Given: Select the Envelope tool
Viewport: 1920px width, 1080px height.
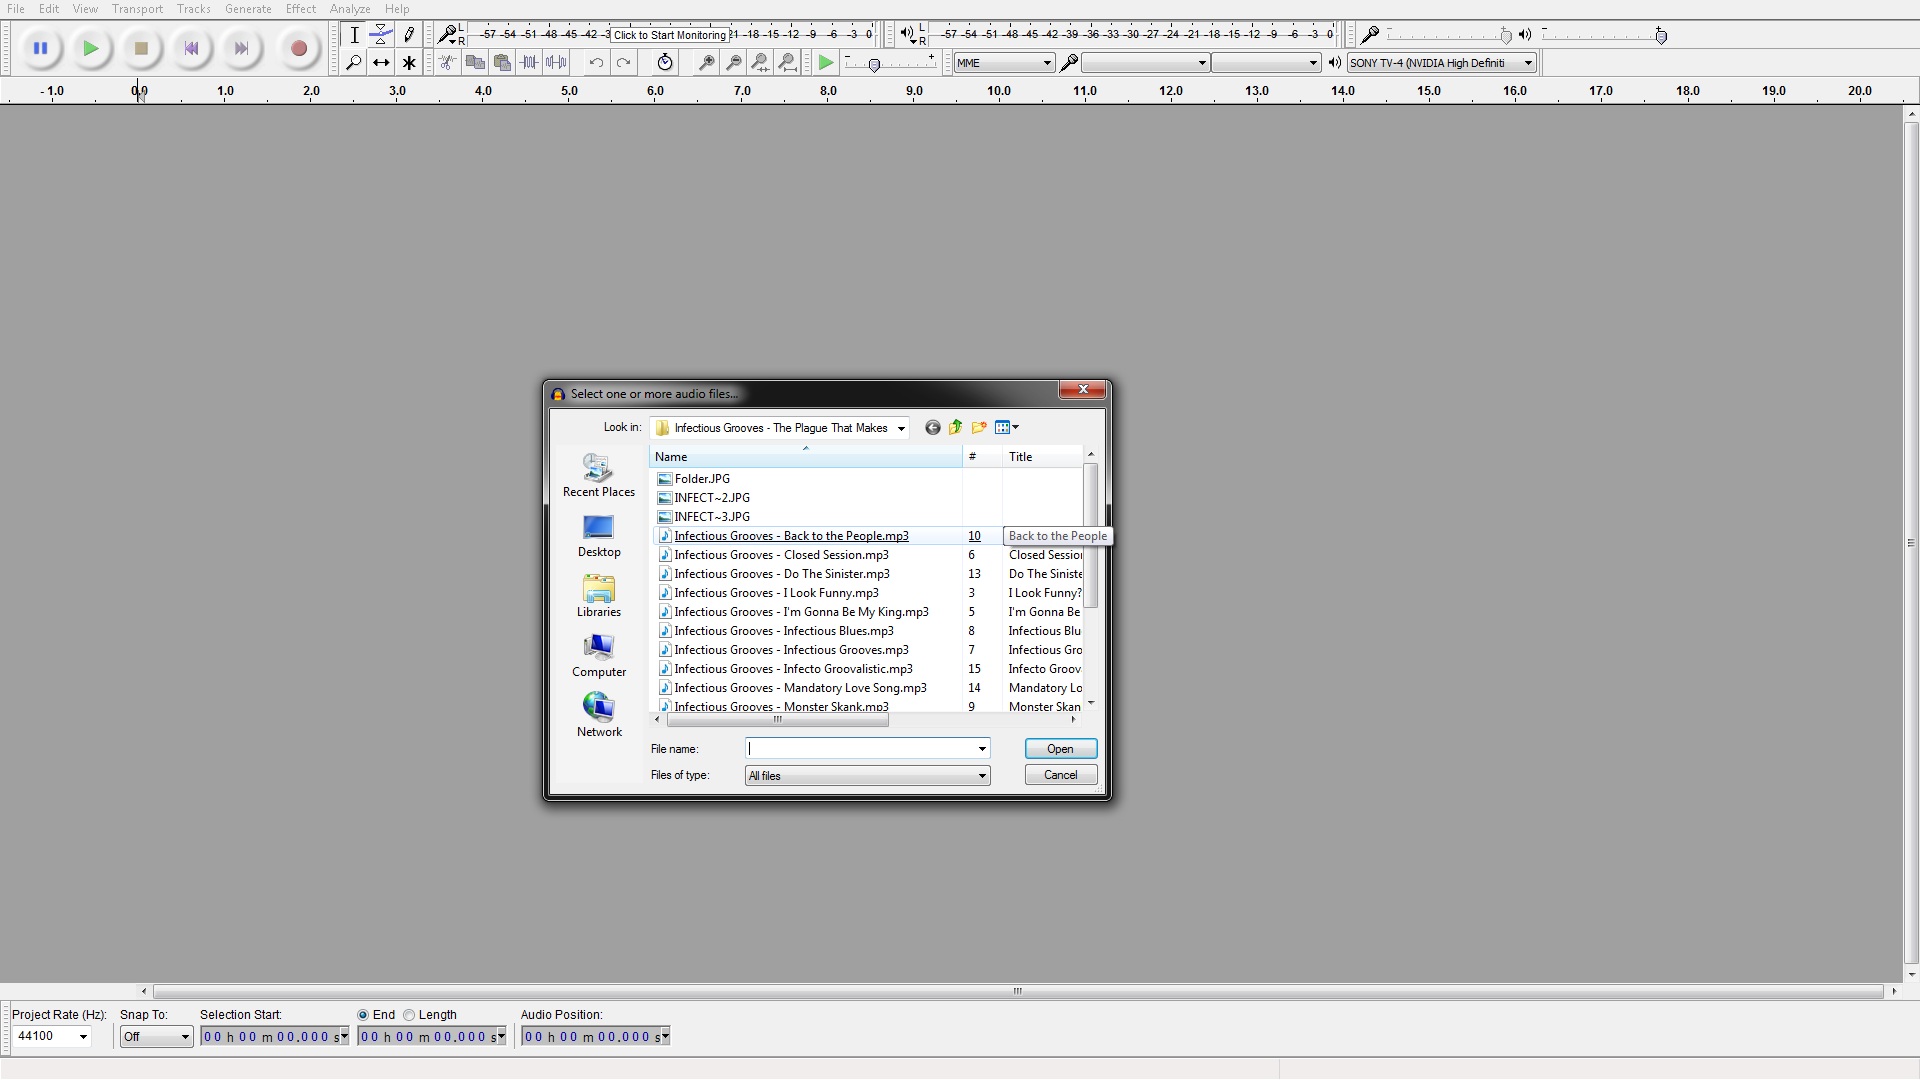Looking at the screenshot, I should coord(381,35).
